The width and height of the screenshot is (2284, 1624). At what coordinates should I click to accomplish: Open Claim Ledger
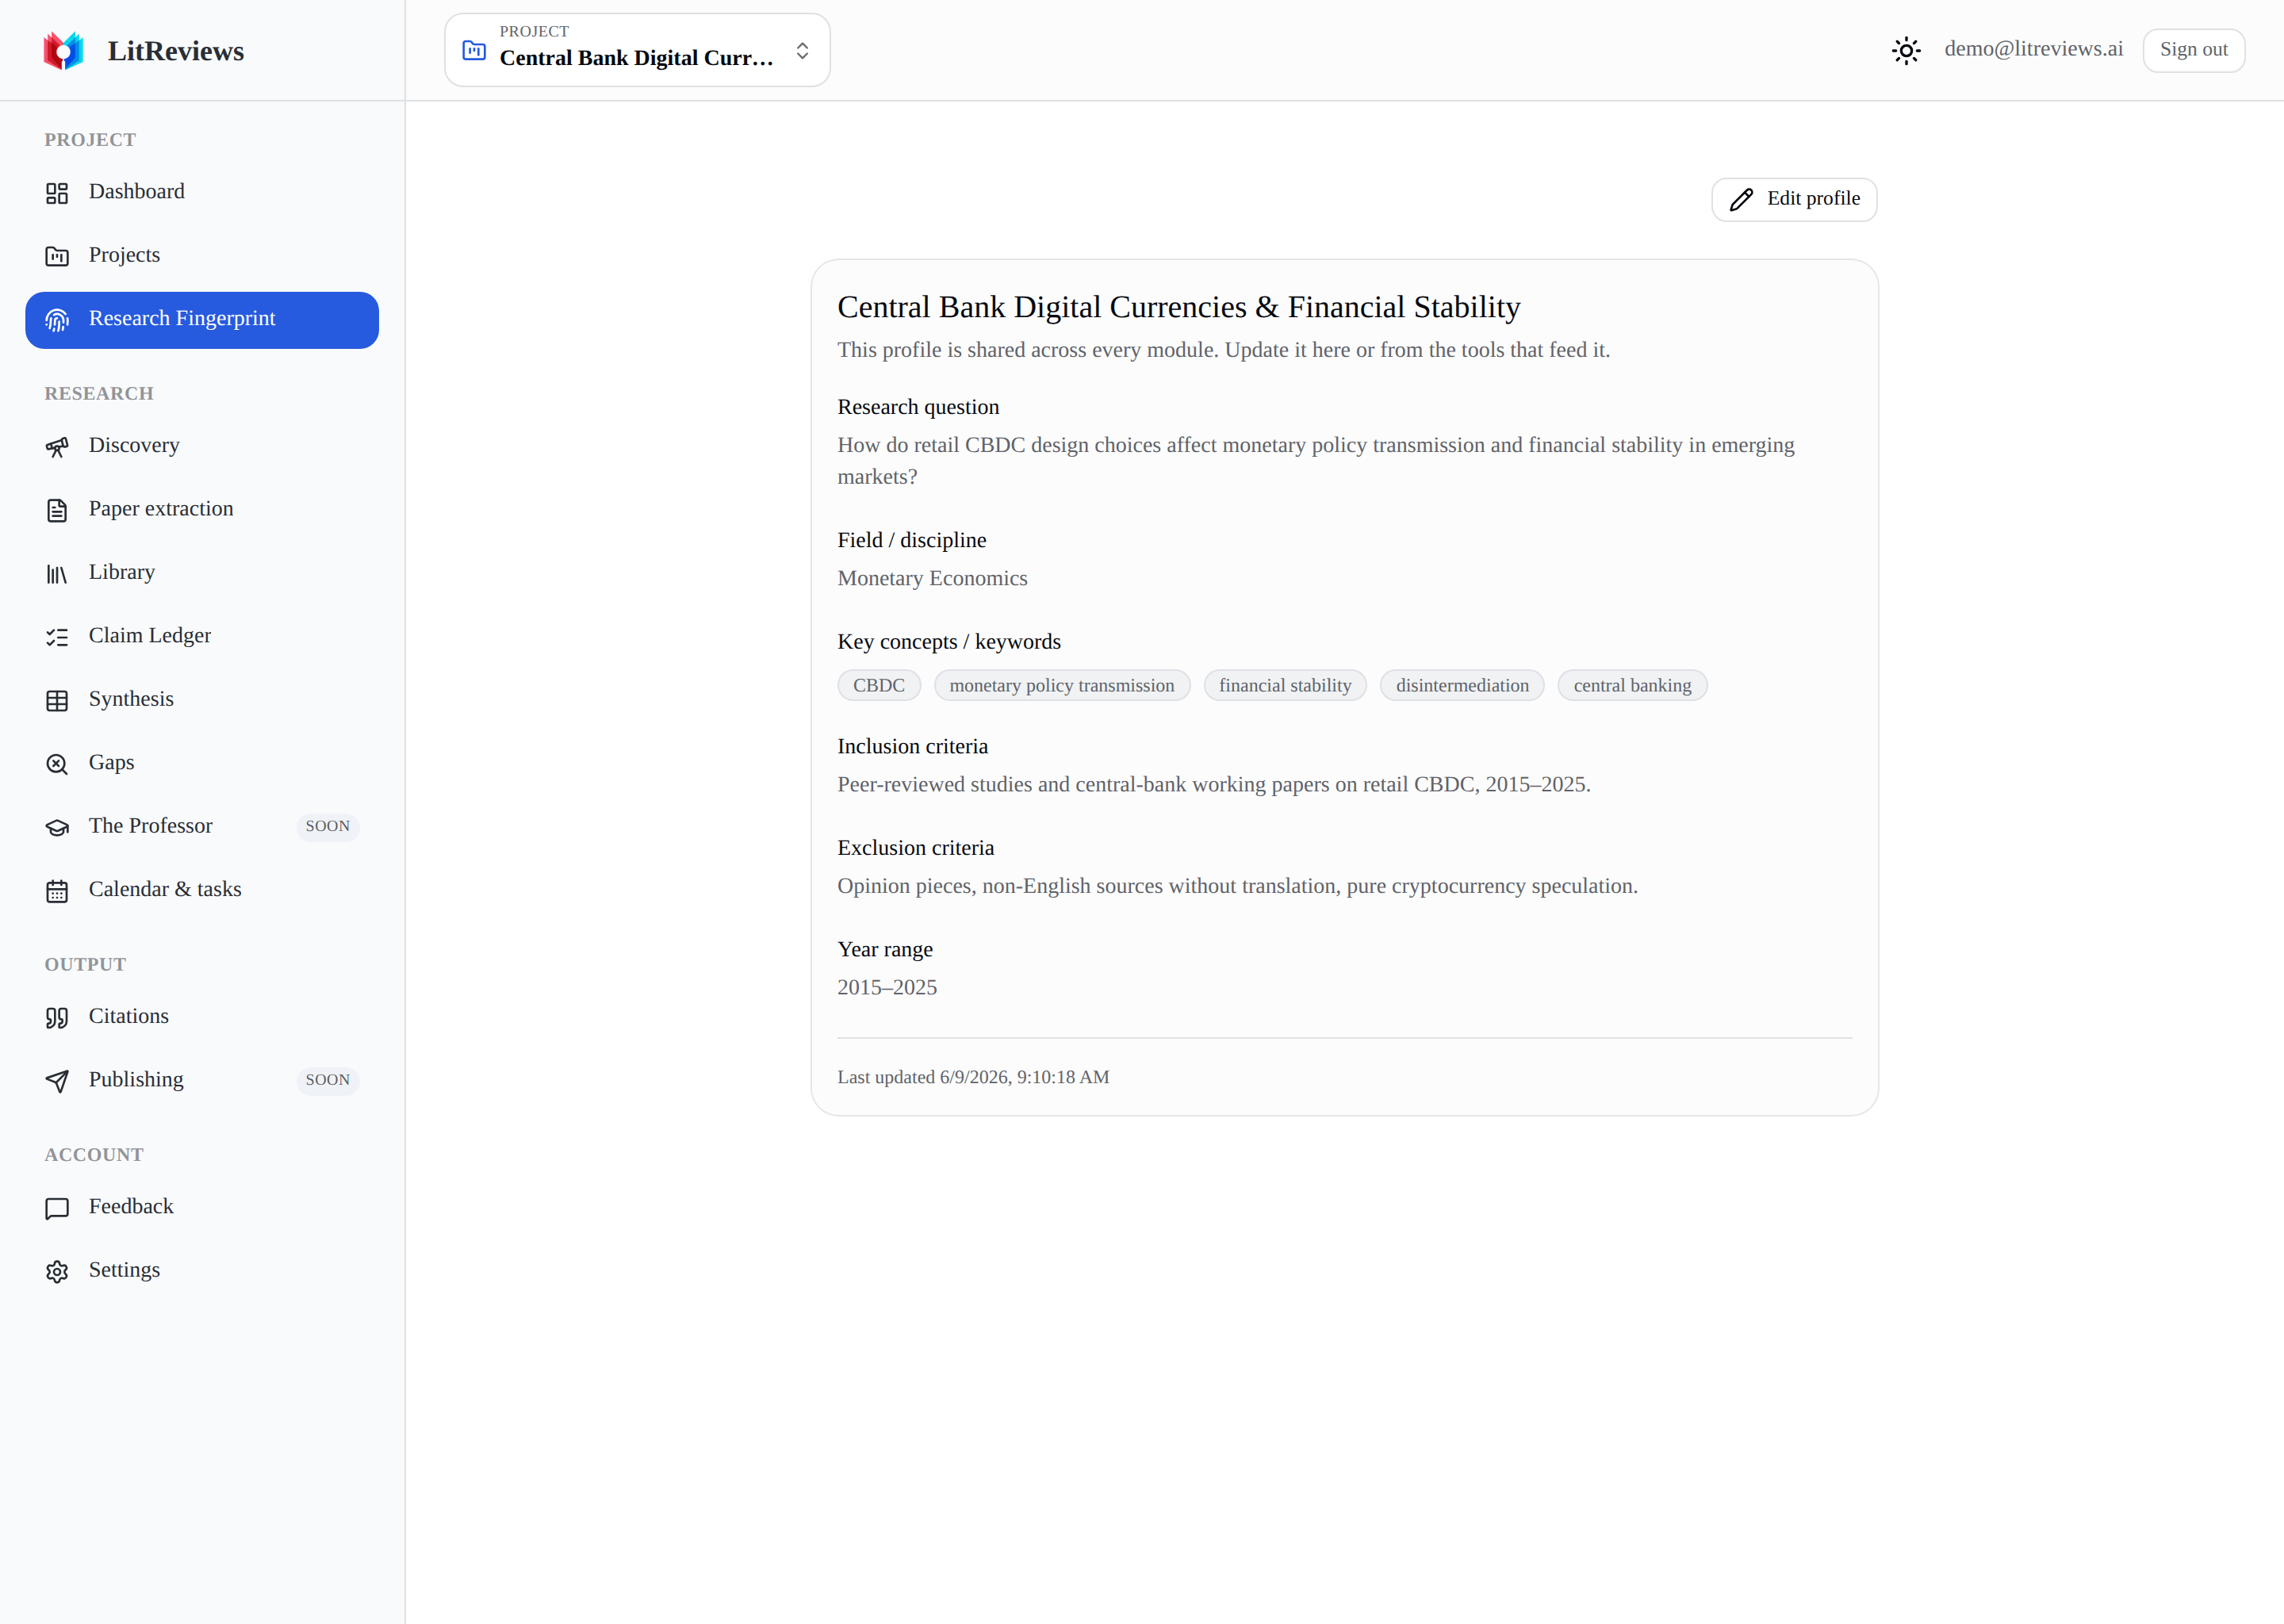(202, 637)
